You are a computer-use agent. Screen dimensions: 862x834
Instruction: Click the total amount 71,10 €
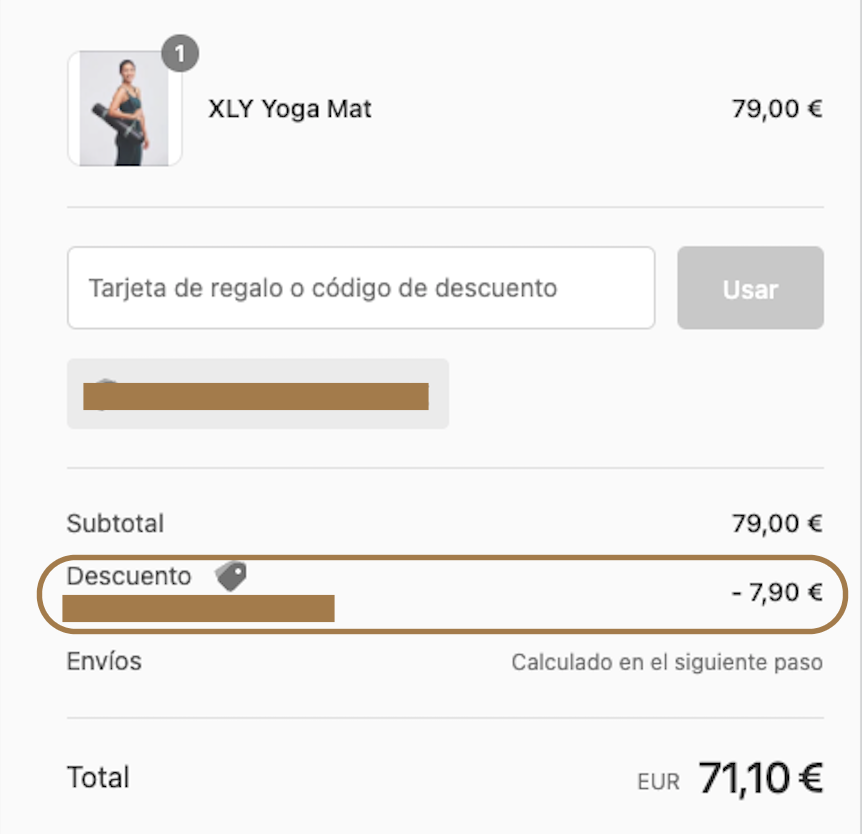point(760,777)
